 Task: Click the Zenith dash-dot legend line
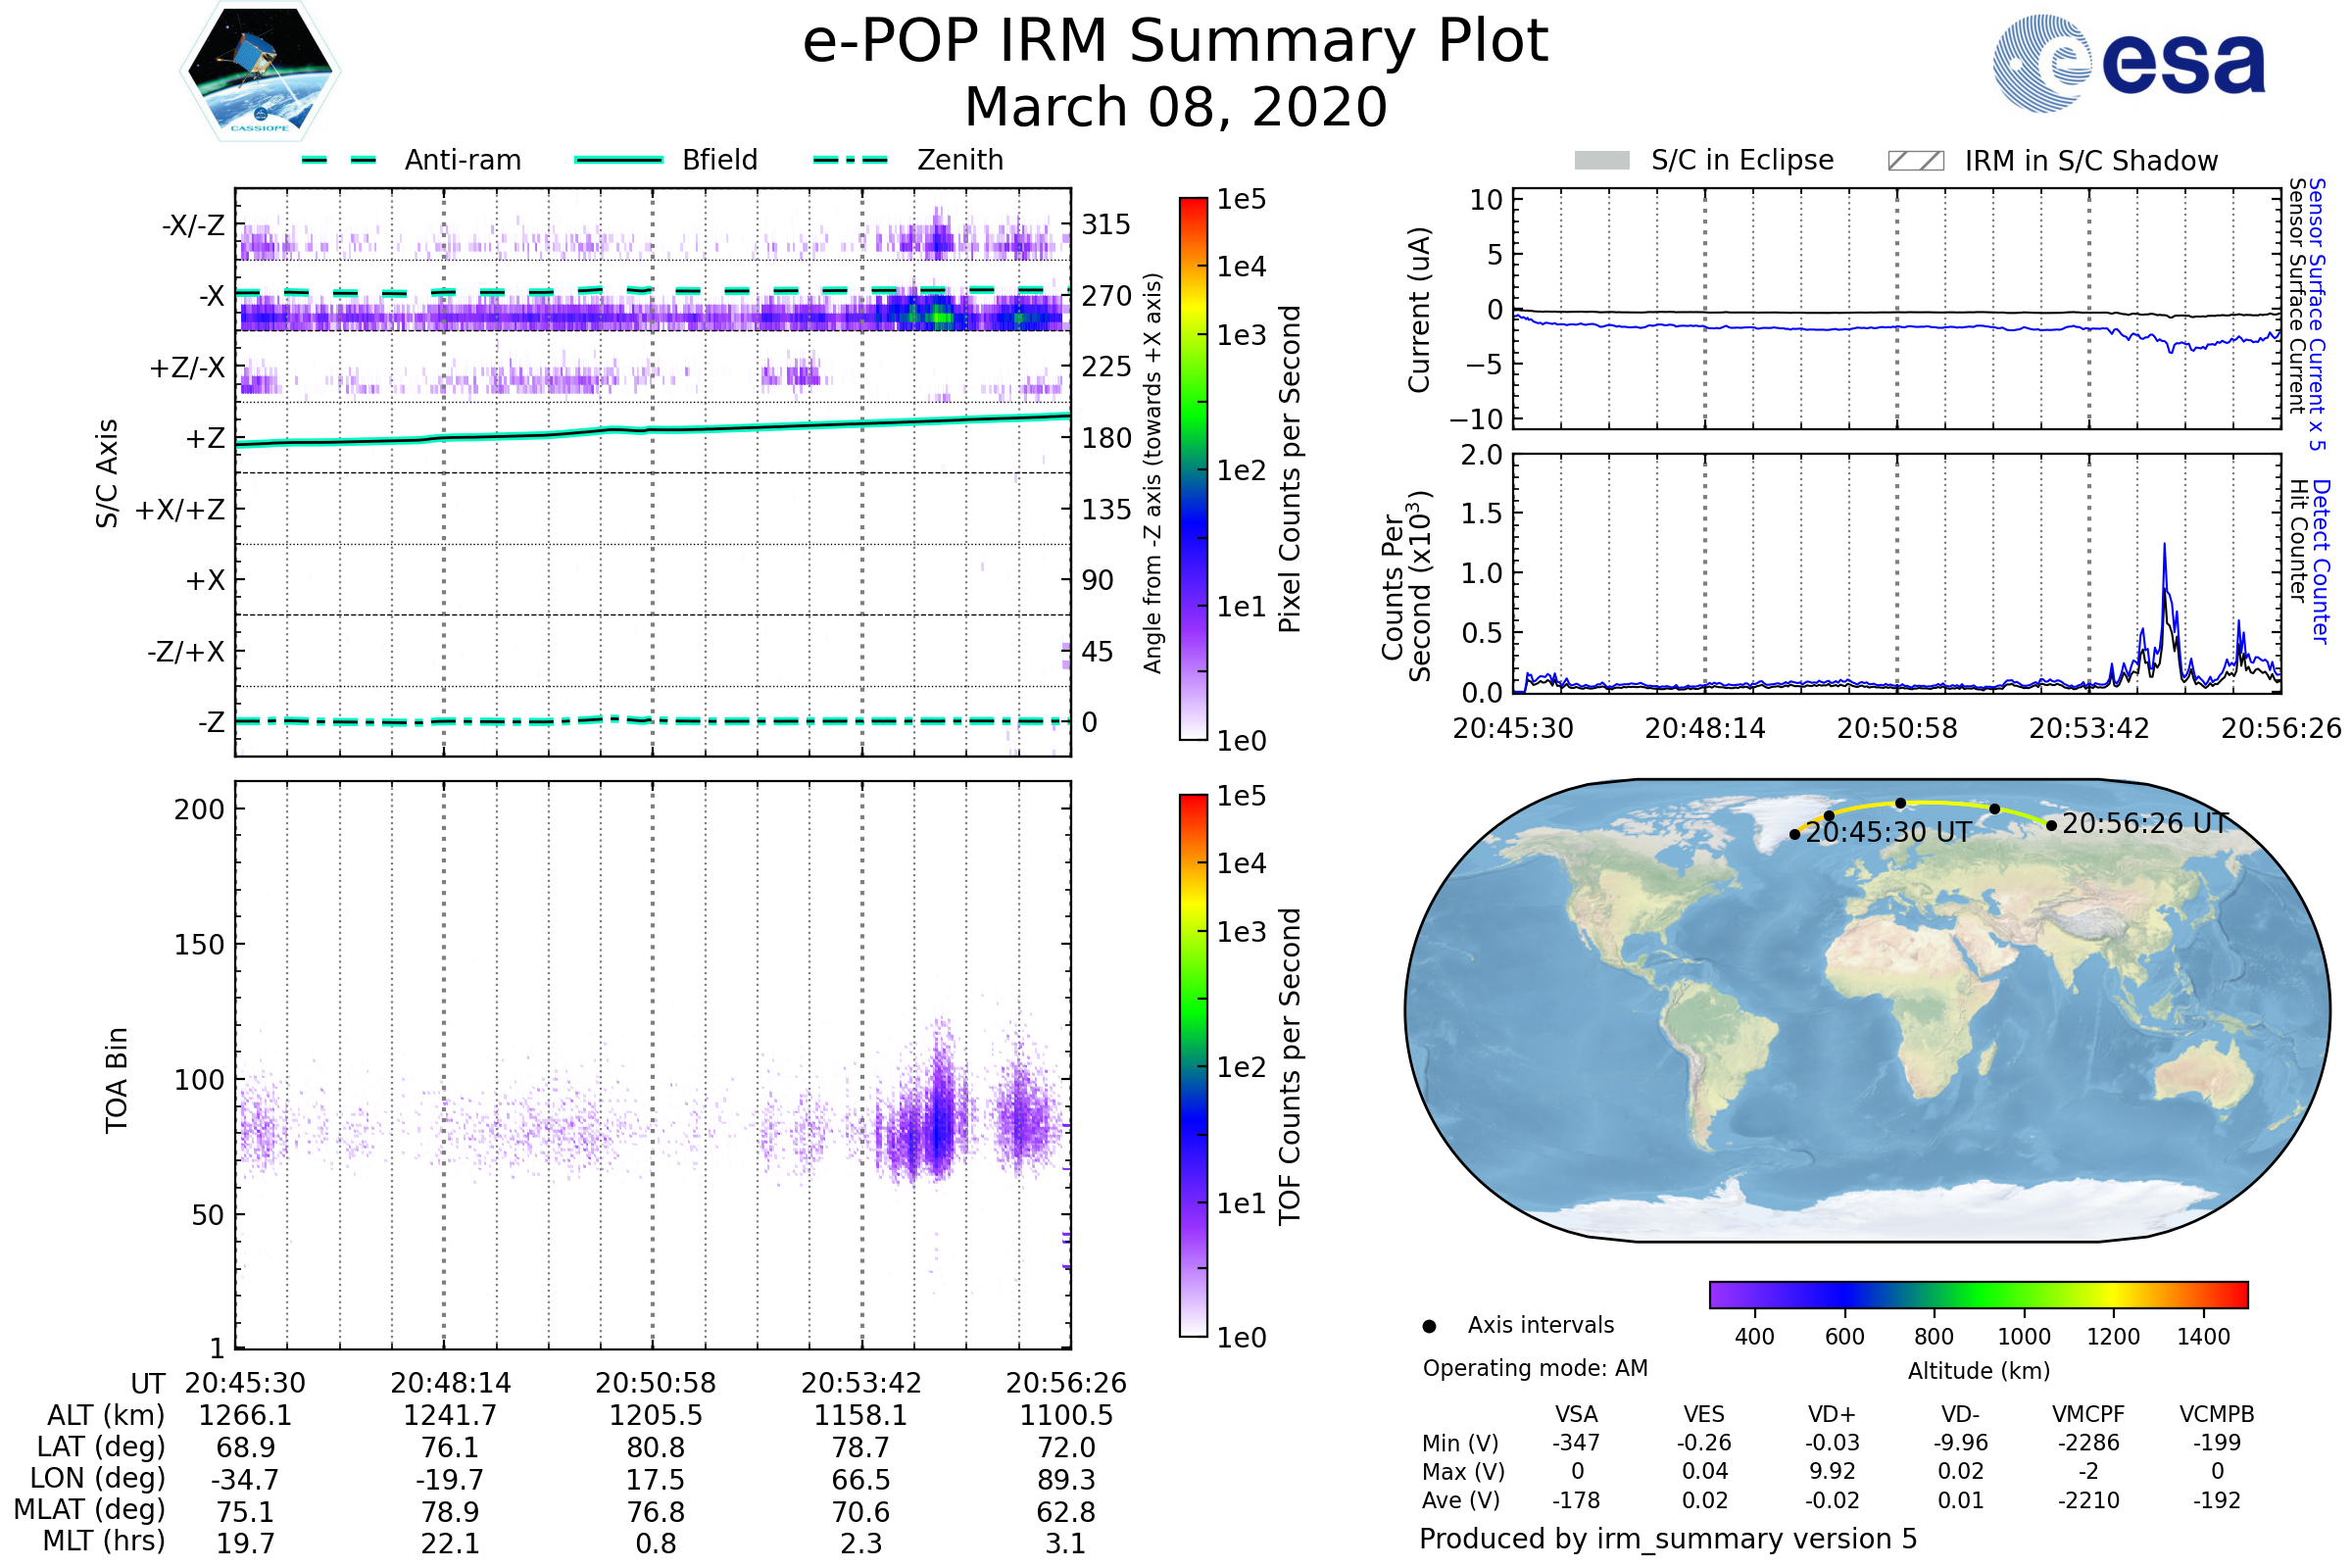(x=851, y=160)
